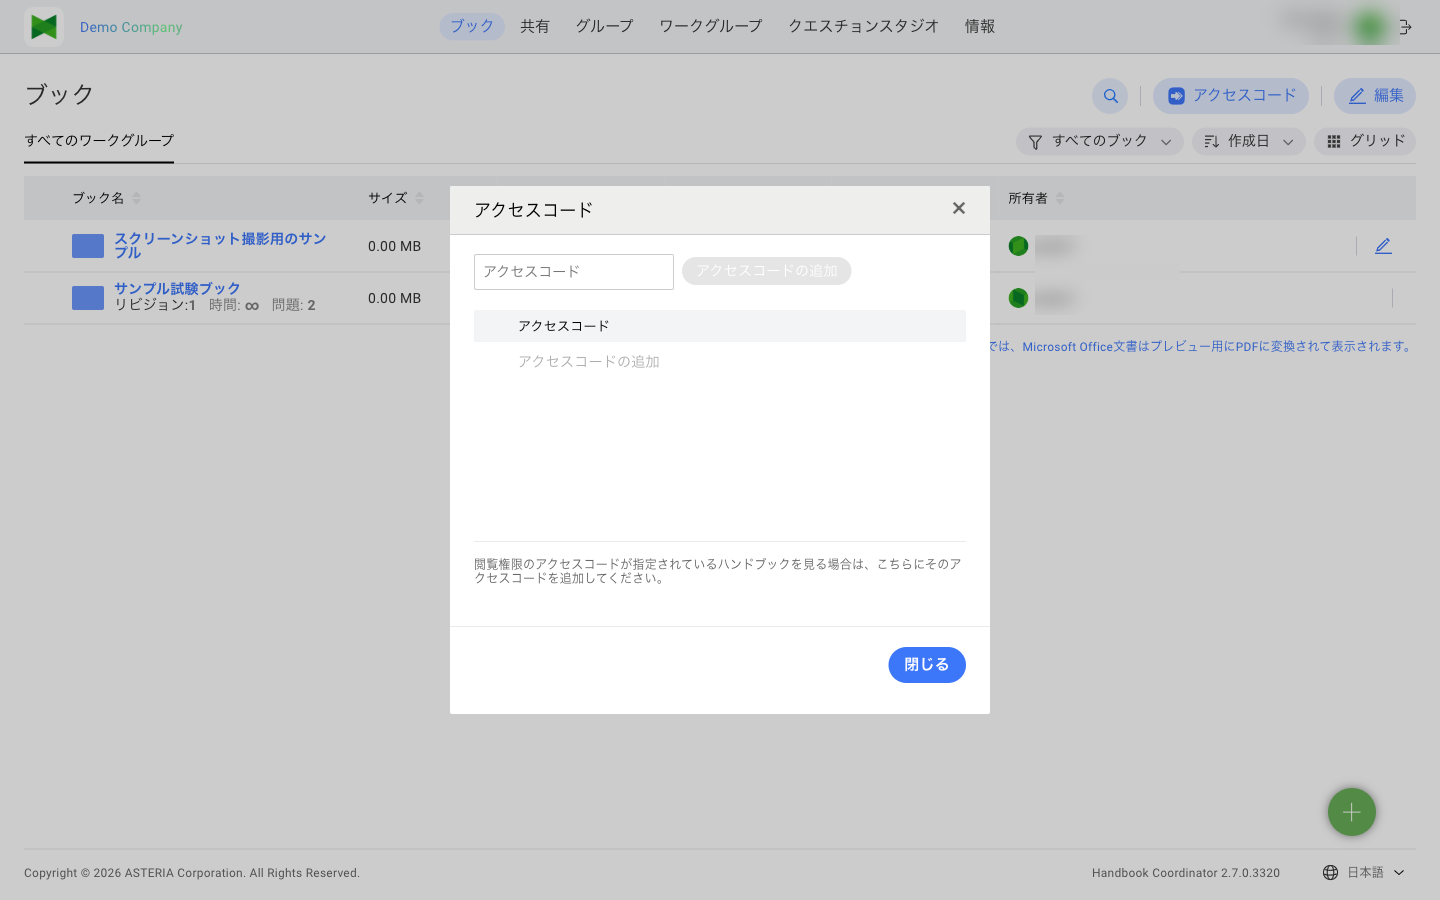Image resolution: width=1440 pixels, height=900 pixels.
Task: Sort by 所有者 column header
Action: (1036, 198)
